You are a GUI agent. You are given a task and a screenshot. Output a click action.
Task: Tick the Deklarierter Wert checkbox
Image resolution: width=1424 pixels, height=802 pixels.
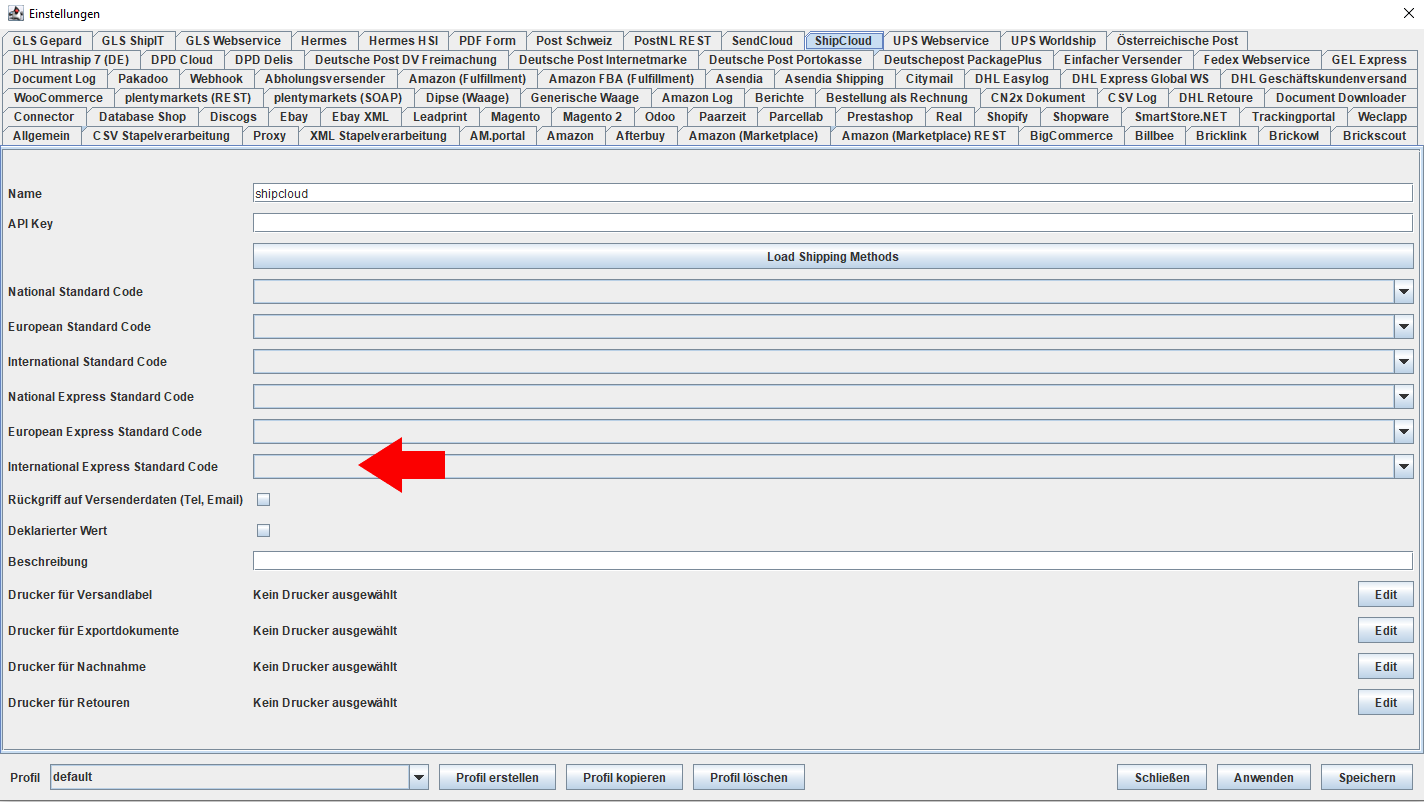pos(264,531)
